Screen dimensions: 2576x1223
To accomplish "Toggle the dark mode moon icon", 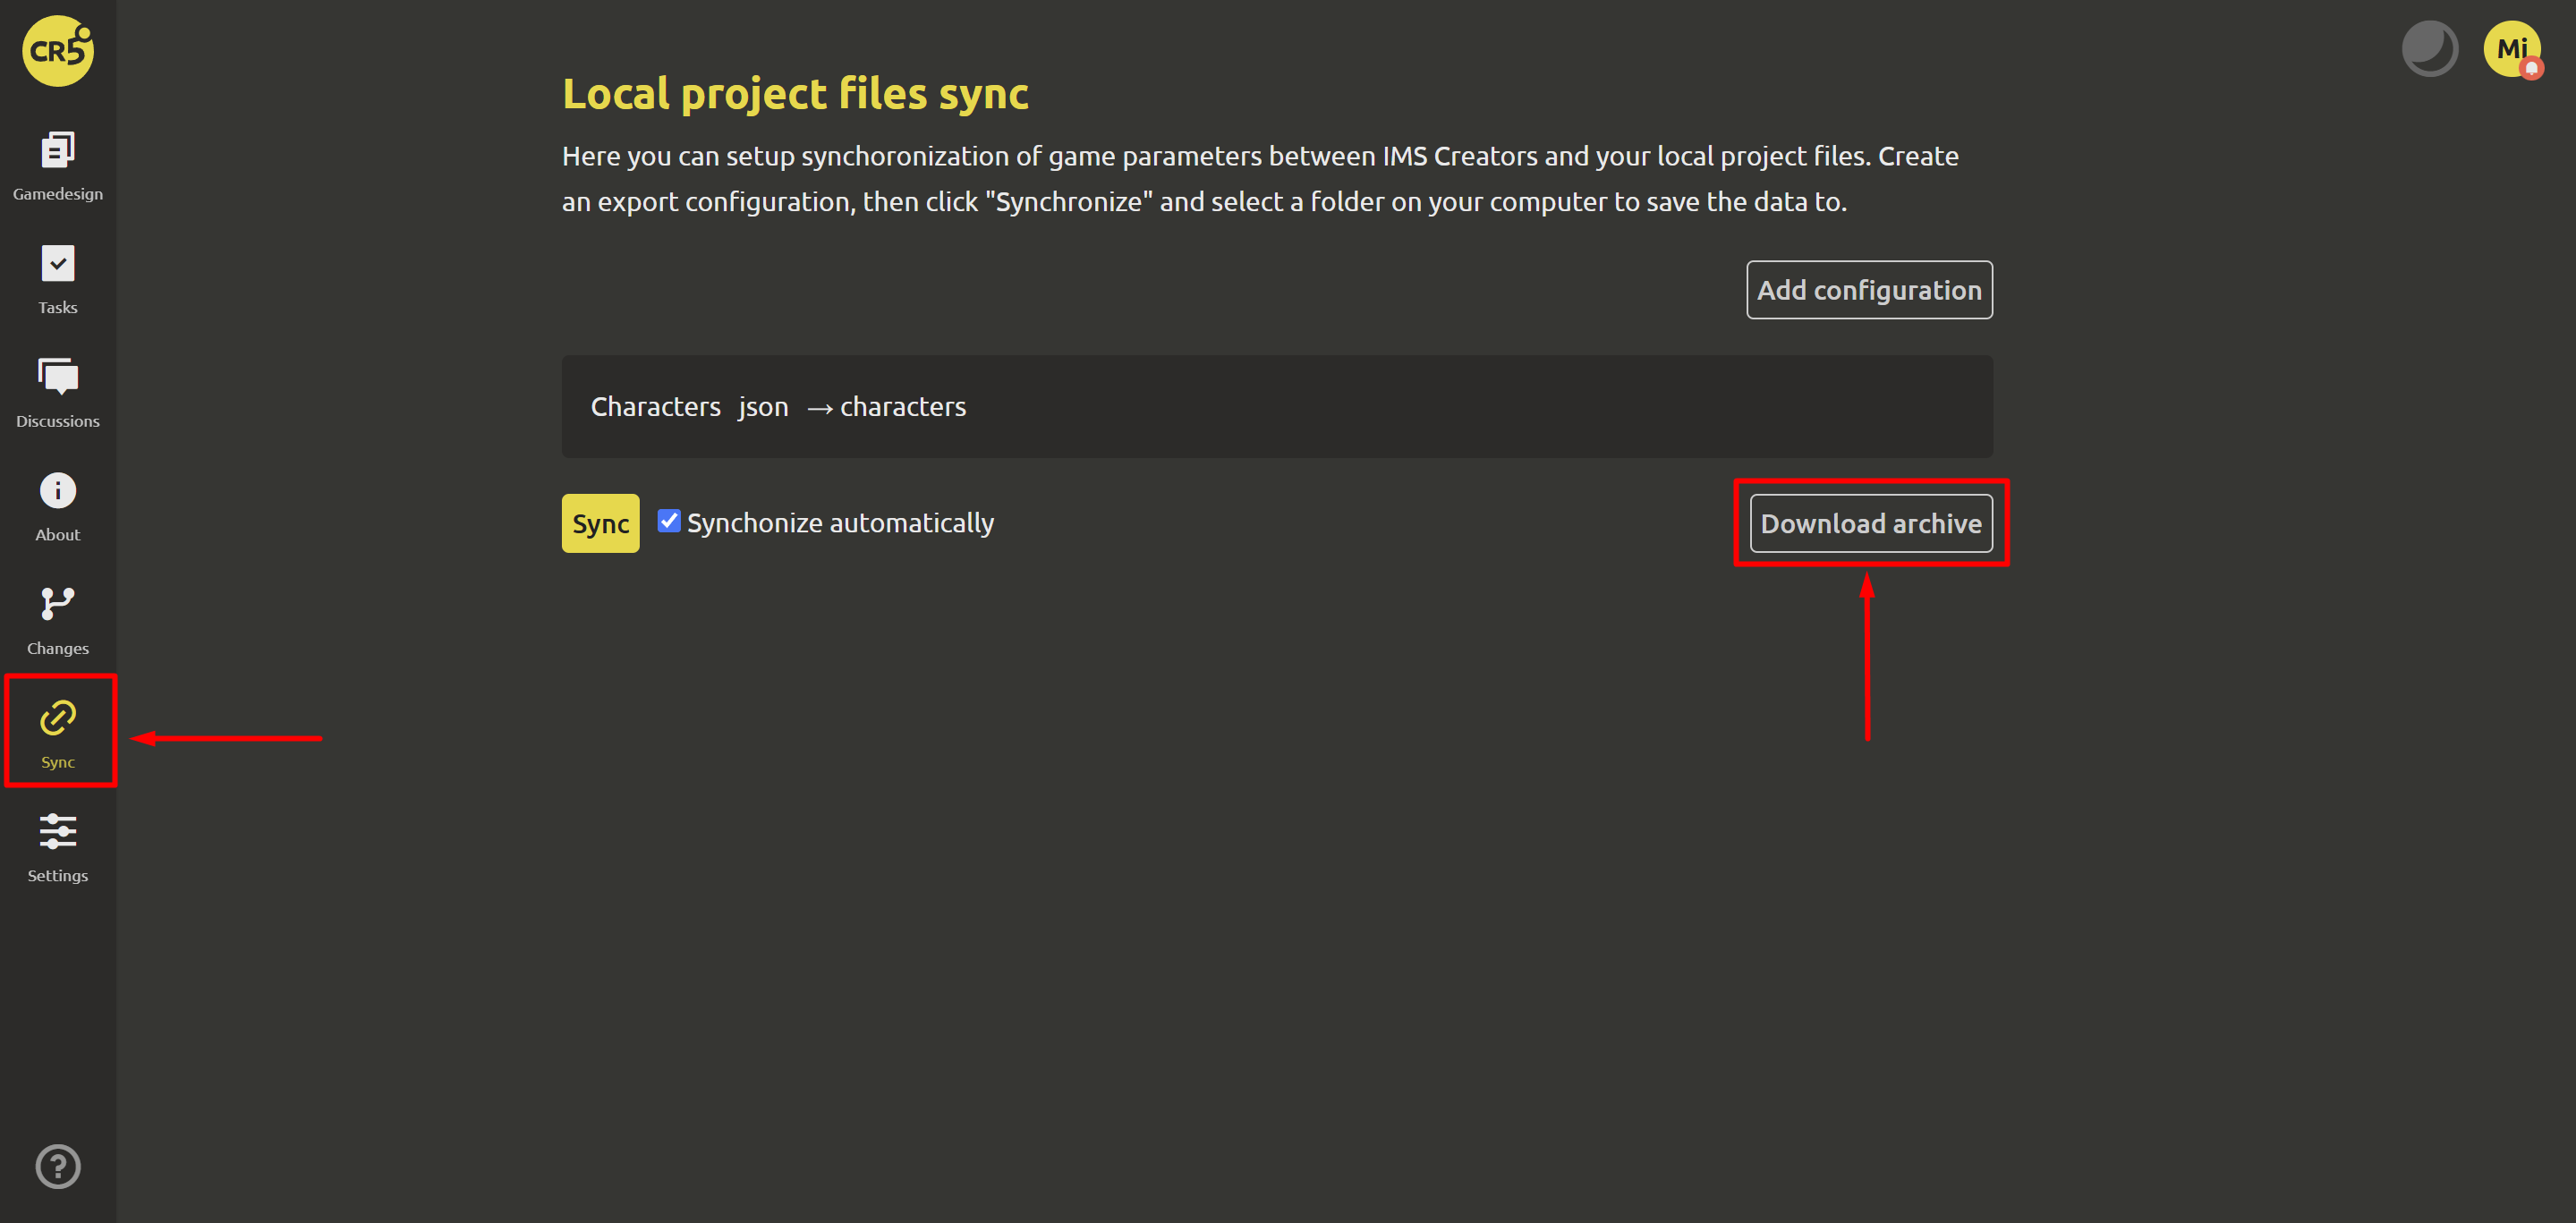I will (2429, 49).
